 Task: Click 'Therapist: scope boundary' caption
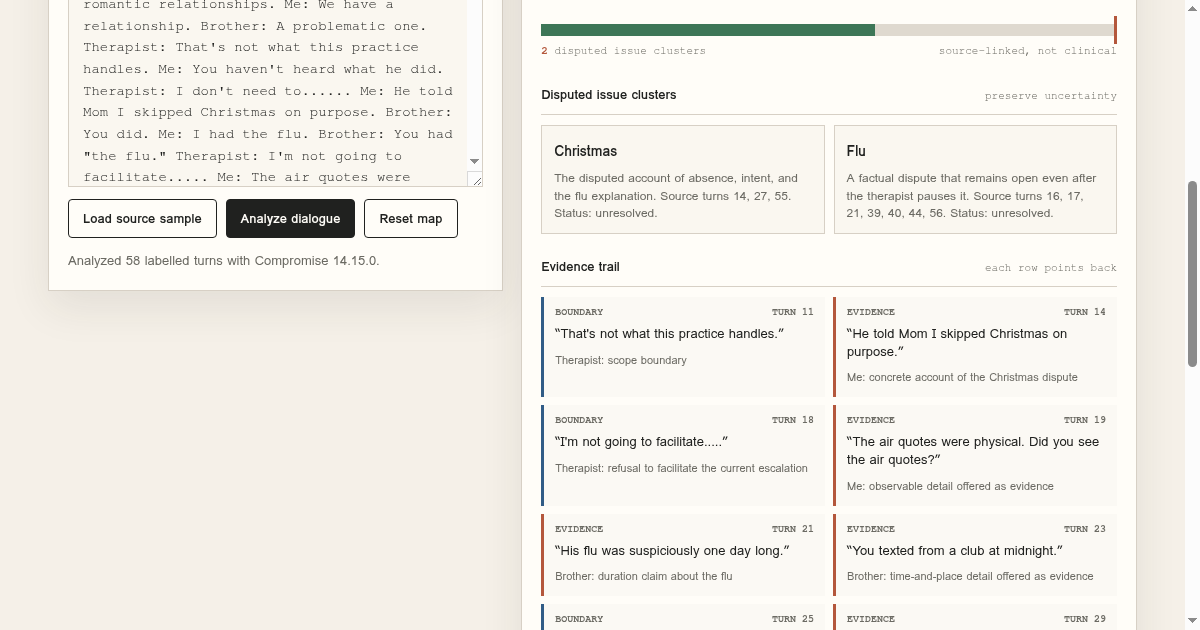(621, 360)
